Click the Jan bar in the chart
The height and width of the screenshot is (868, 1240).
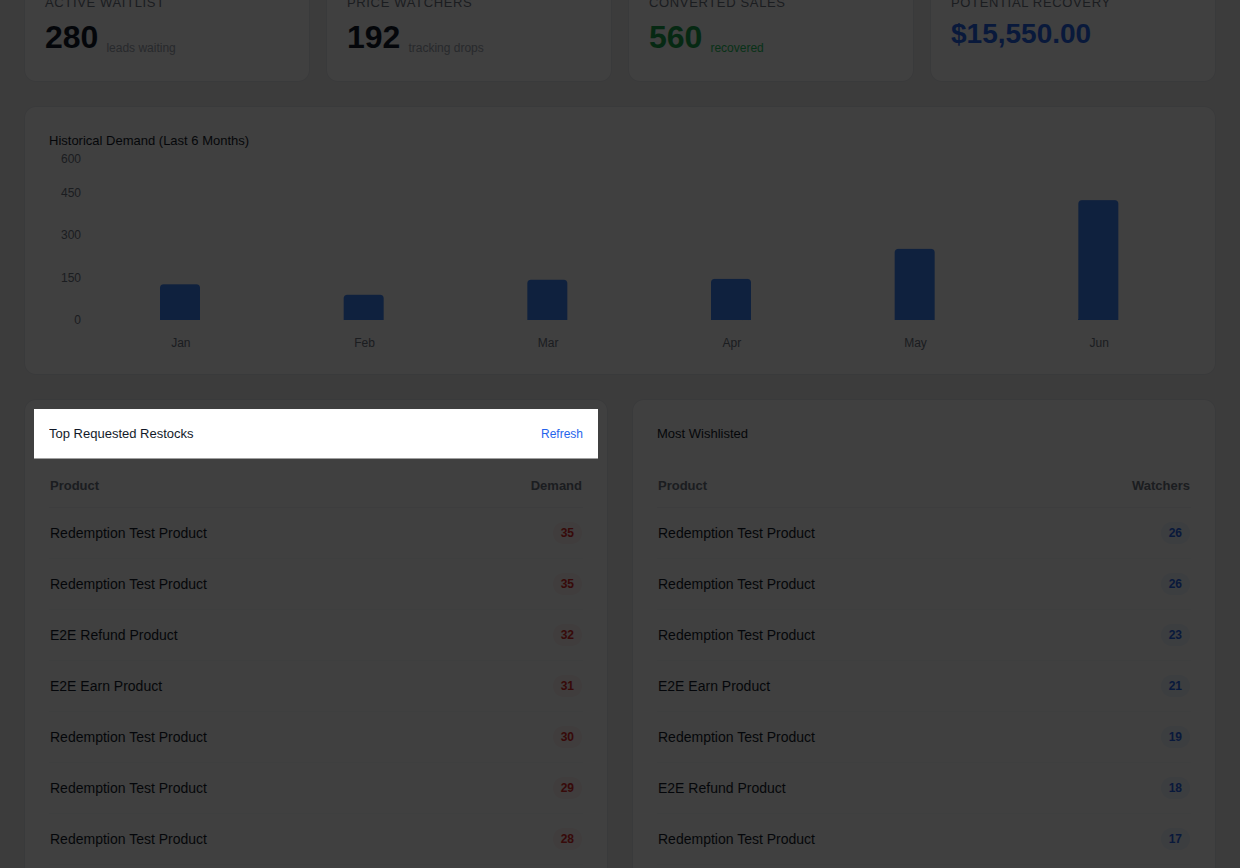[180, 302]
